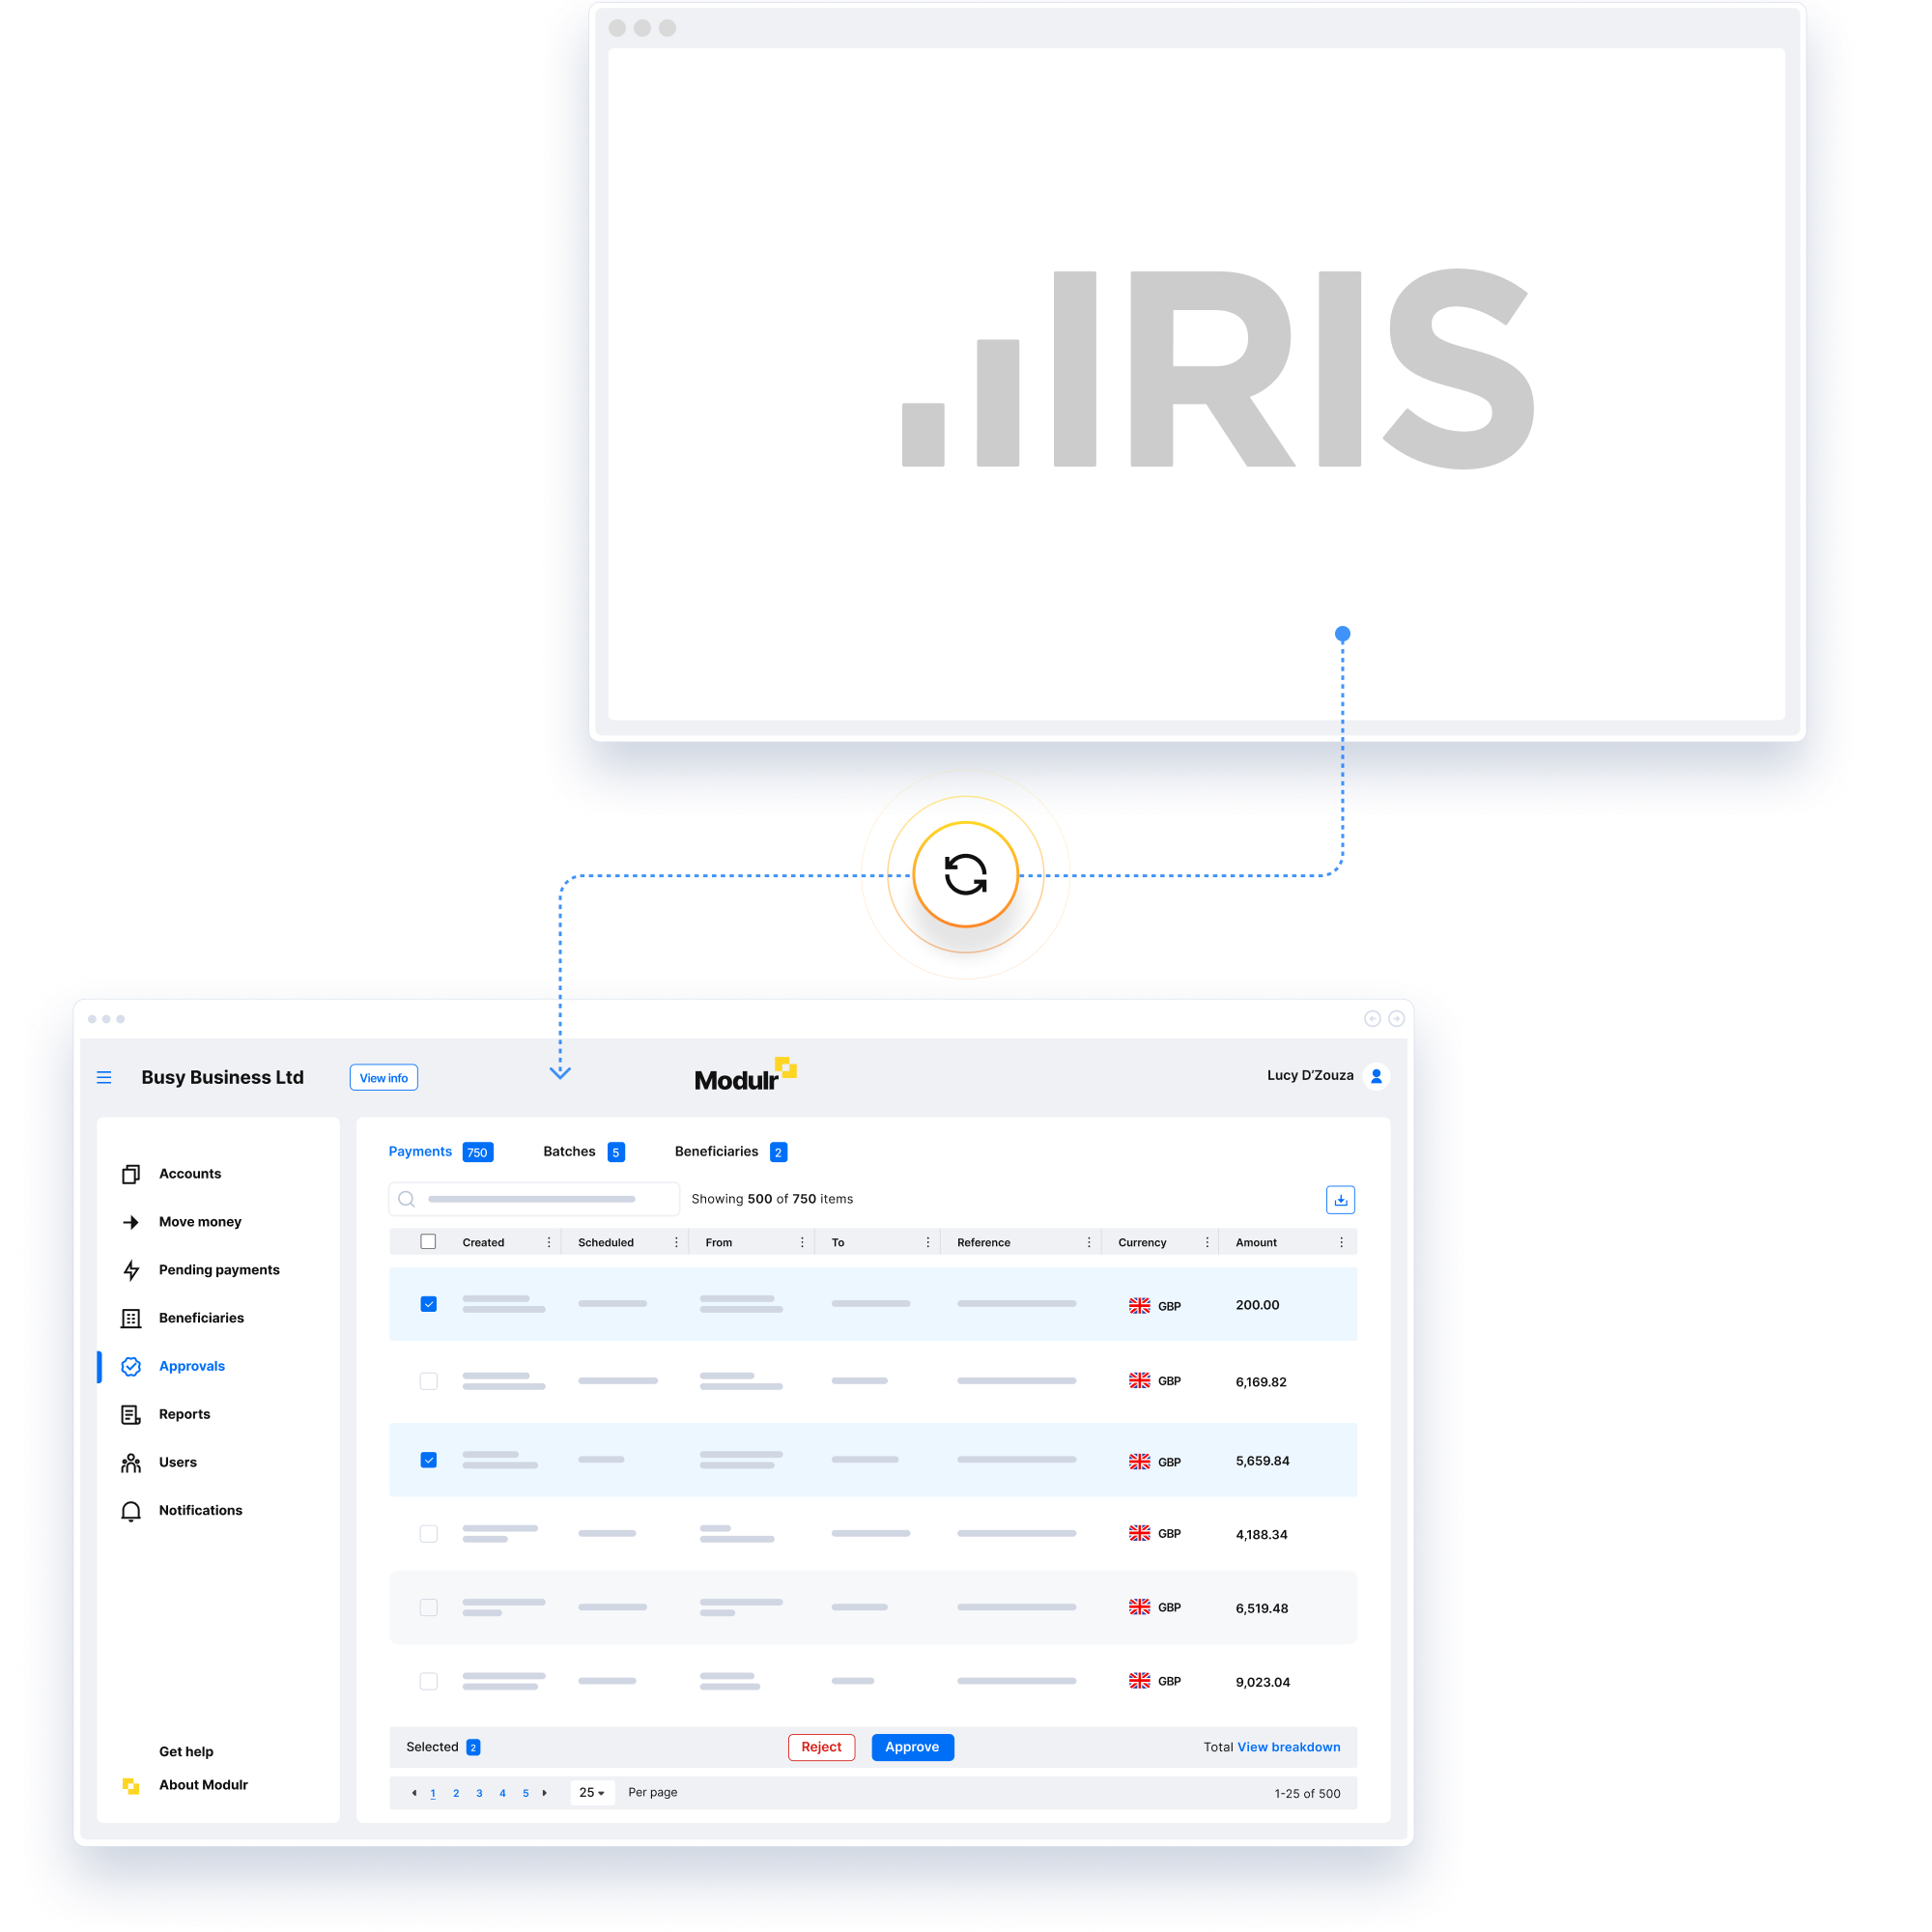
Task: Open the Created column options menu
Action: pyautogui.click(x=549, y=1242)
